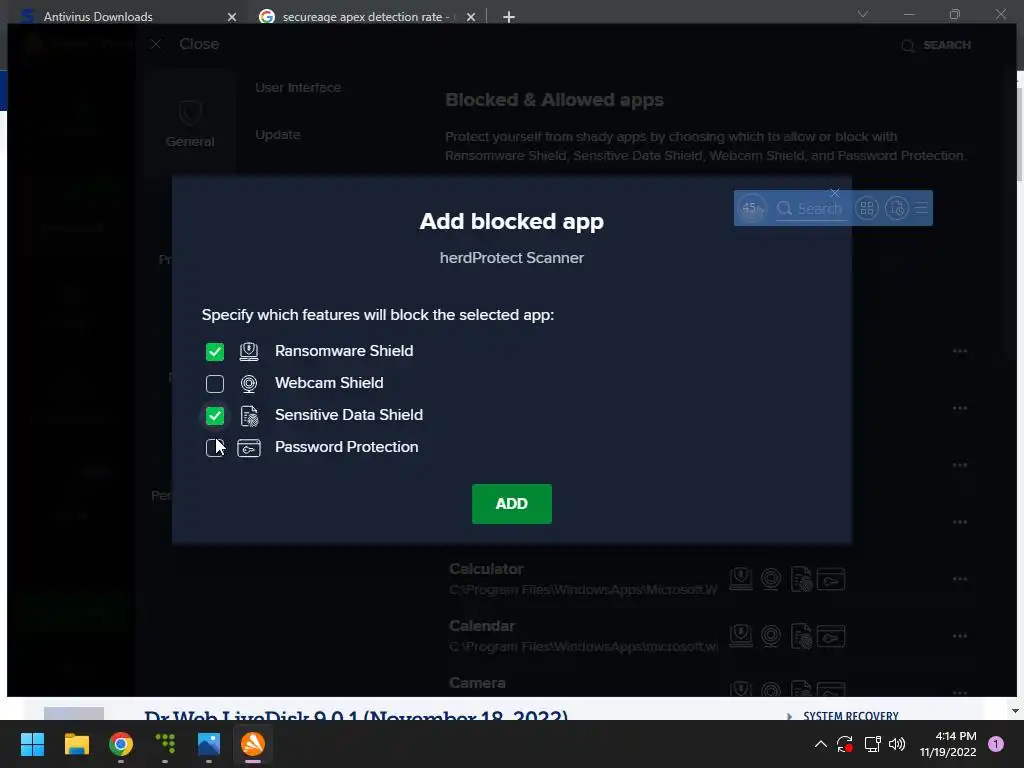
Task: Click Calculator's Password Protection icon
Action: (831, 579)
